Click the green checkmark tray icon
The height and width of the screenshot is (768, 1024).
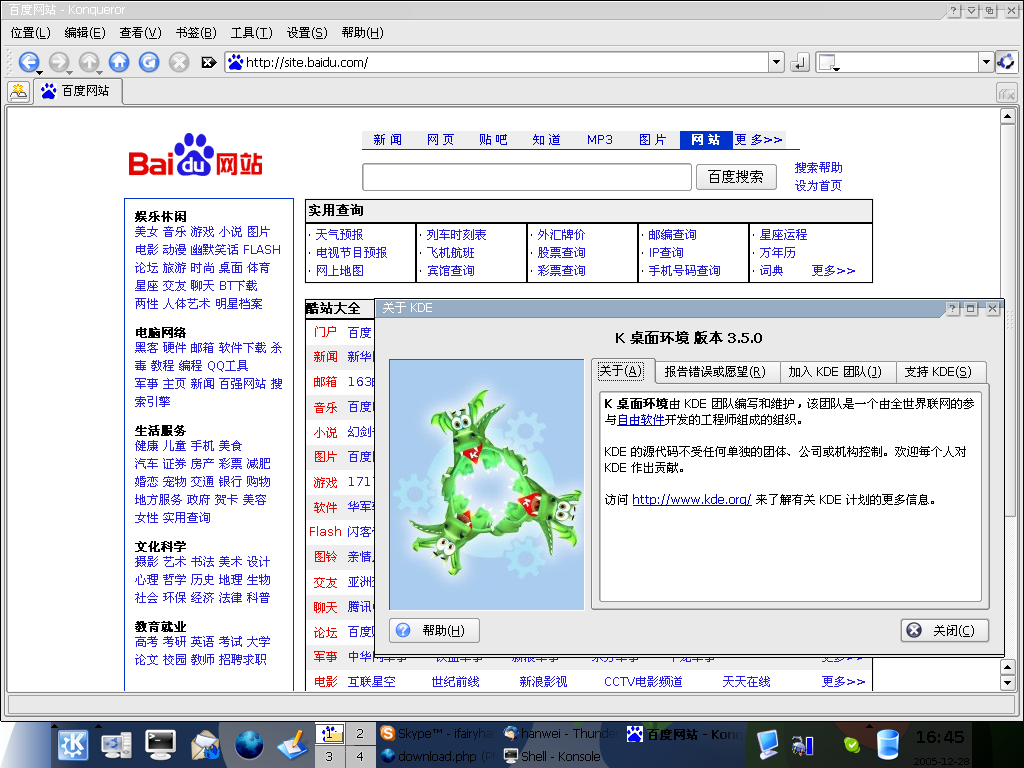pos(852,744)
